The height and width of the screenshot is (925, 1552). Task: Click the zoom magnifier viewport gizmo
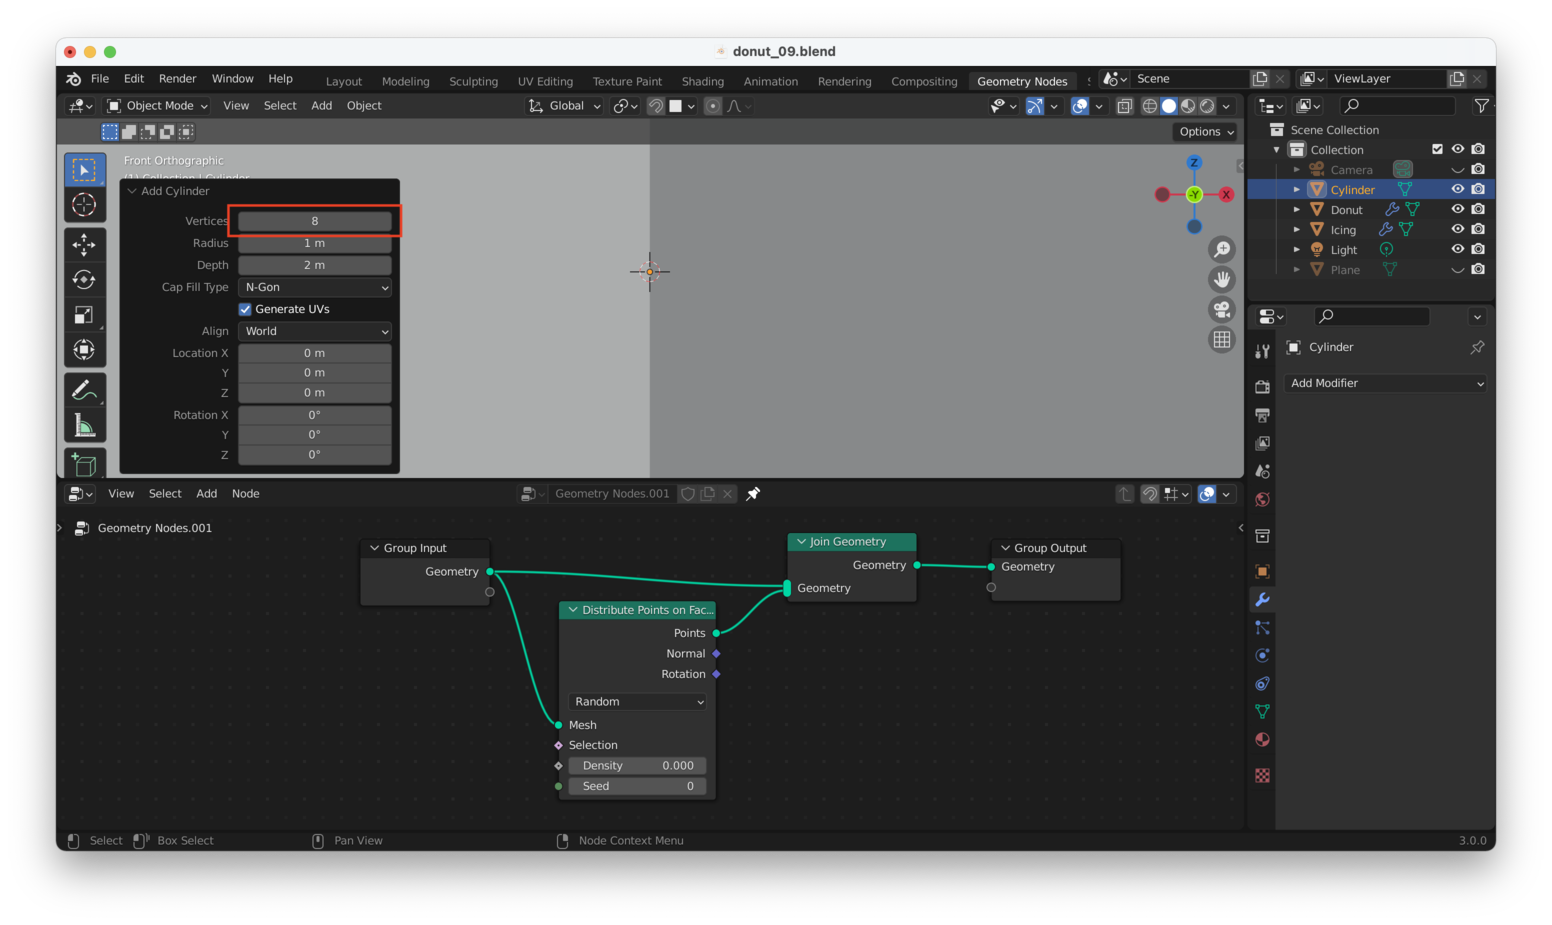point(1222,249)
